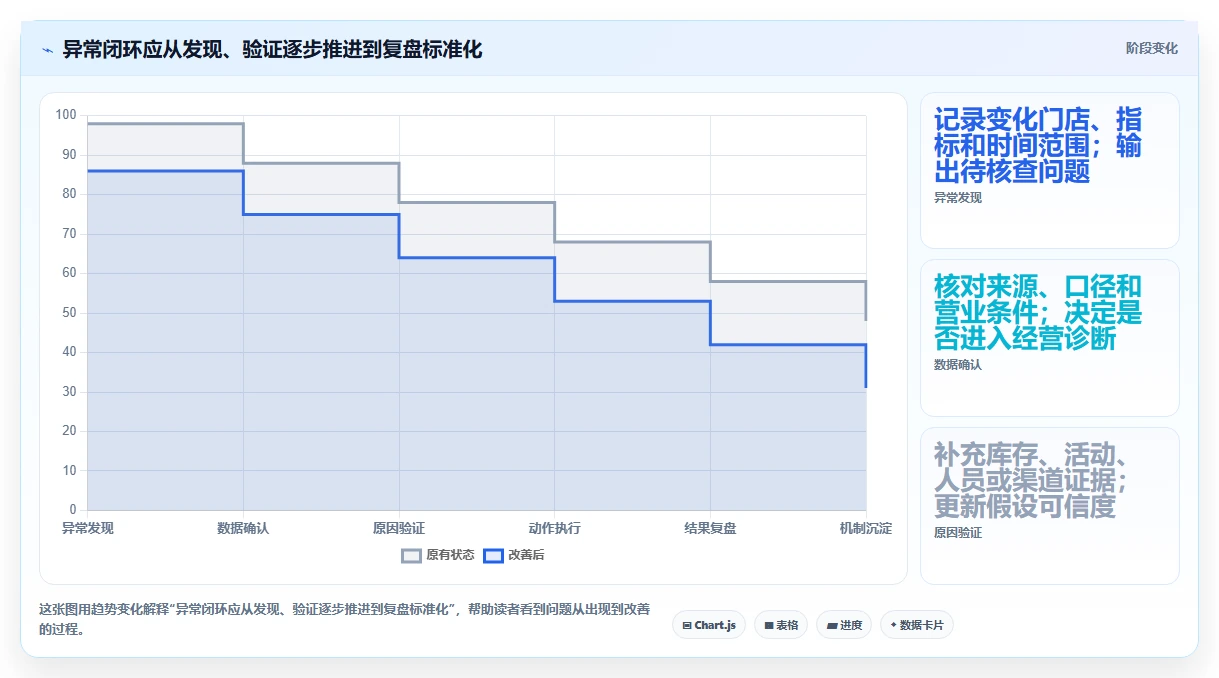Click the 50 y-axis value
Screen dimensions: 1219x678
(x=69, y=312)
